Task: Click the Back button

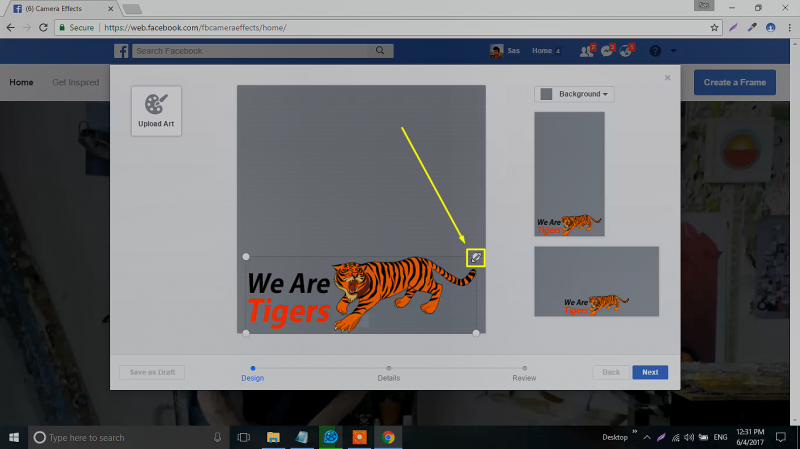Action: (611, 372)
